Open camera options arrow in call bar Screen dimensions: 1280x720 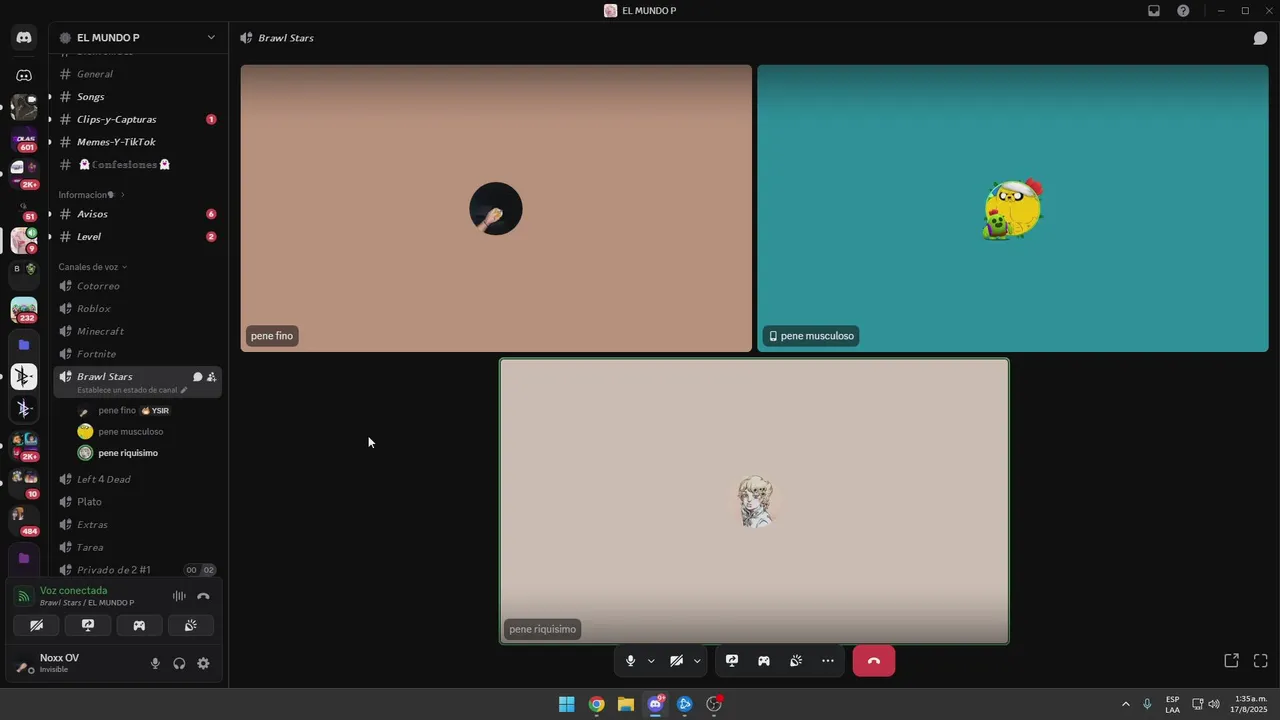click(x=697, y=661)
